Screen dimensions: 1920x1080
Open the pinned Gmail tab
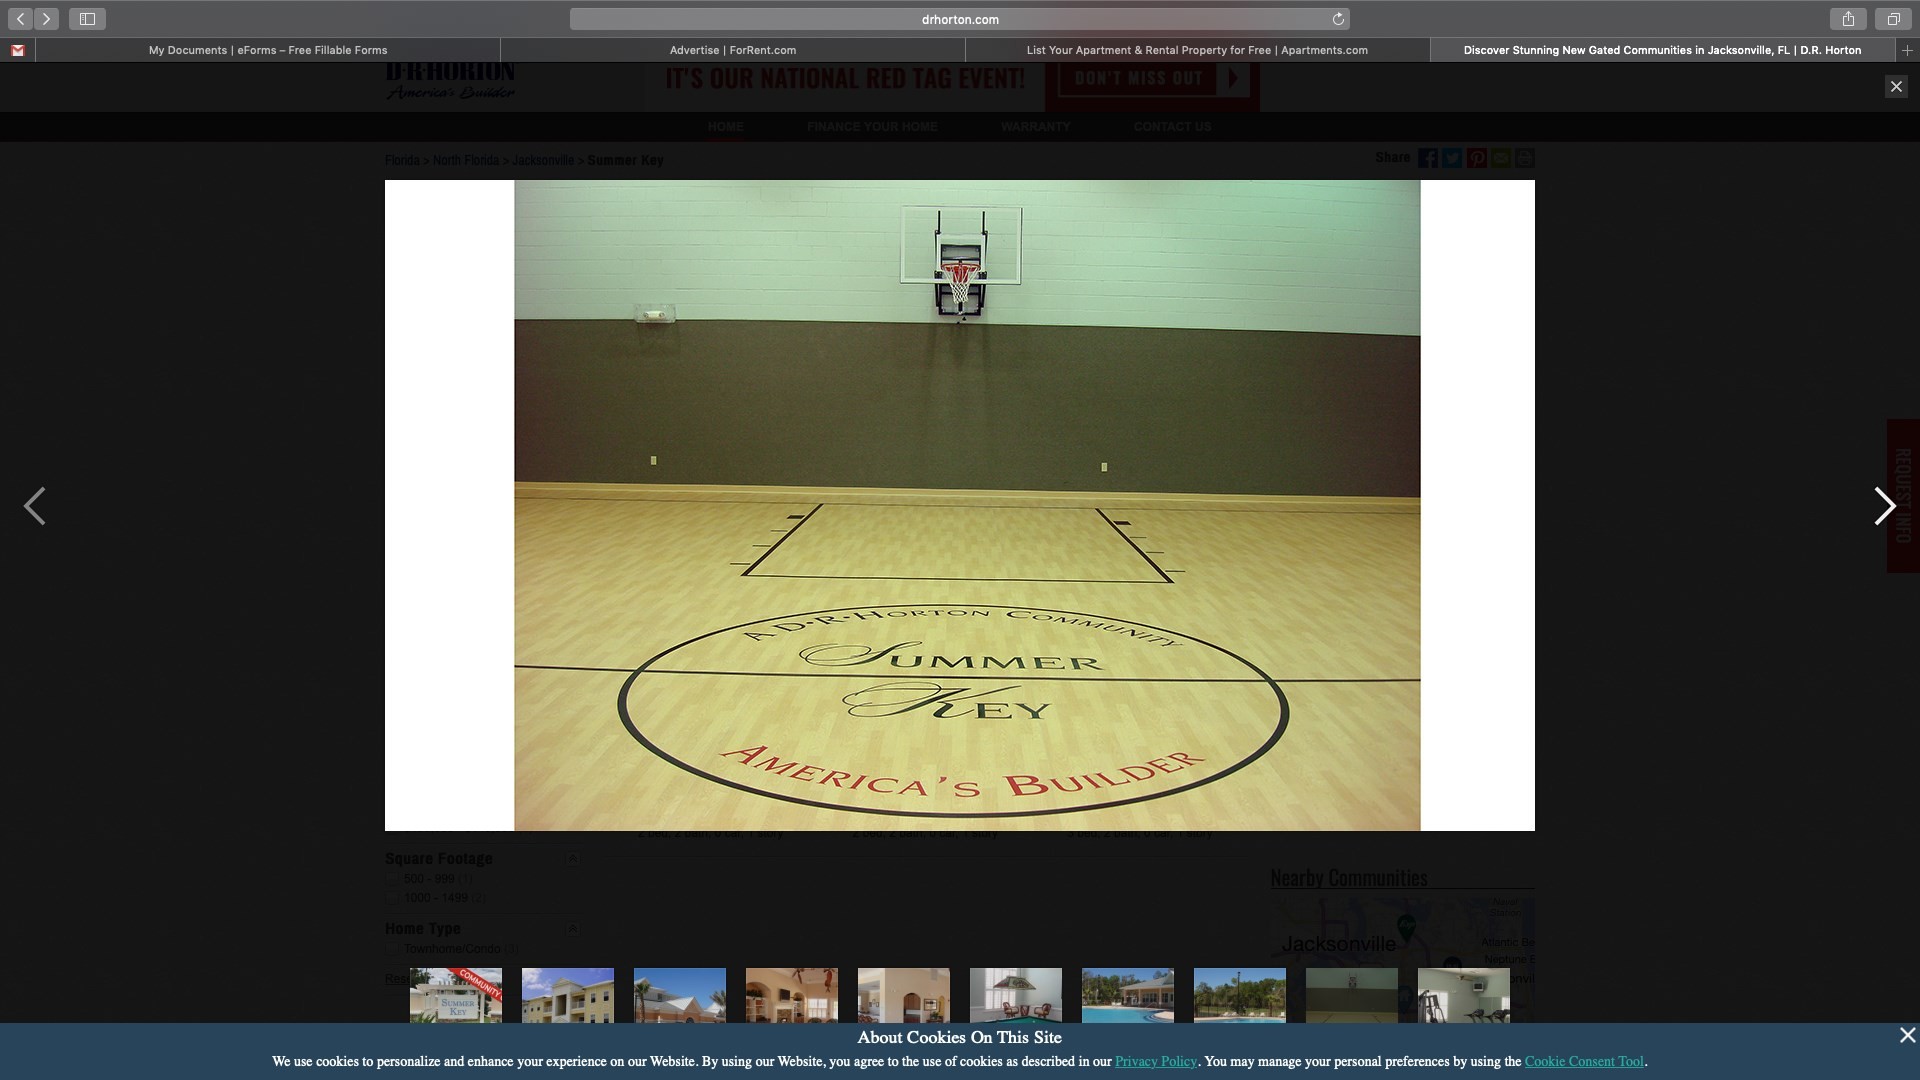pos(18,50)
